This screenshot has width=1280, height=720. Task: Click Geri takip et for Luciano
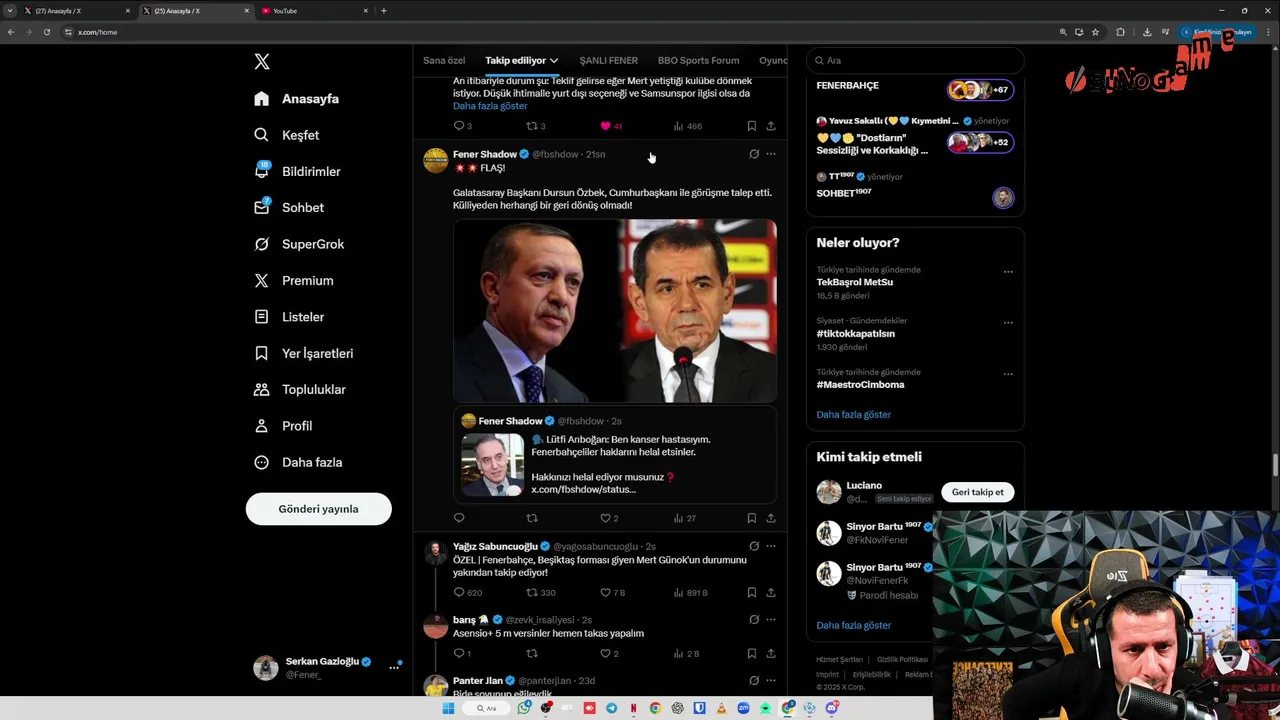[977, 492]
